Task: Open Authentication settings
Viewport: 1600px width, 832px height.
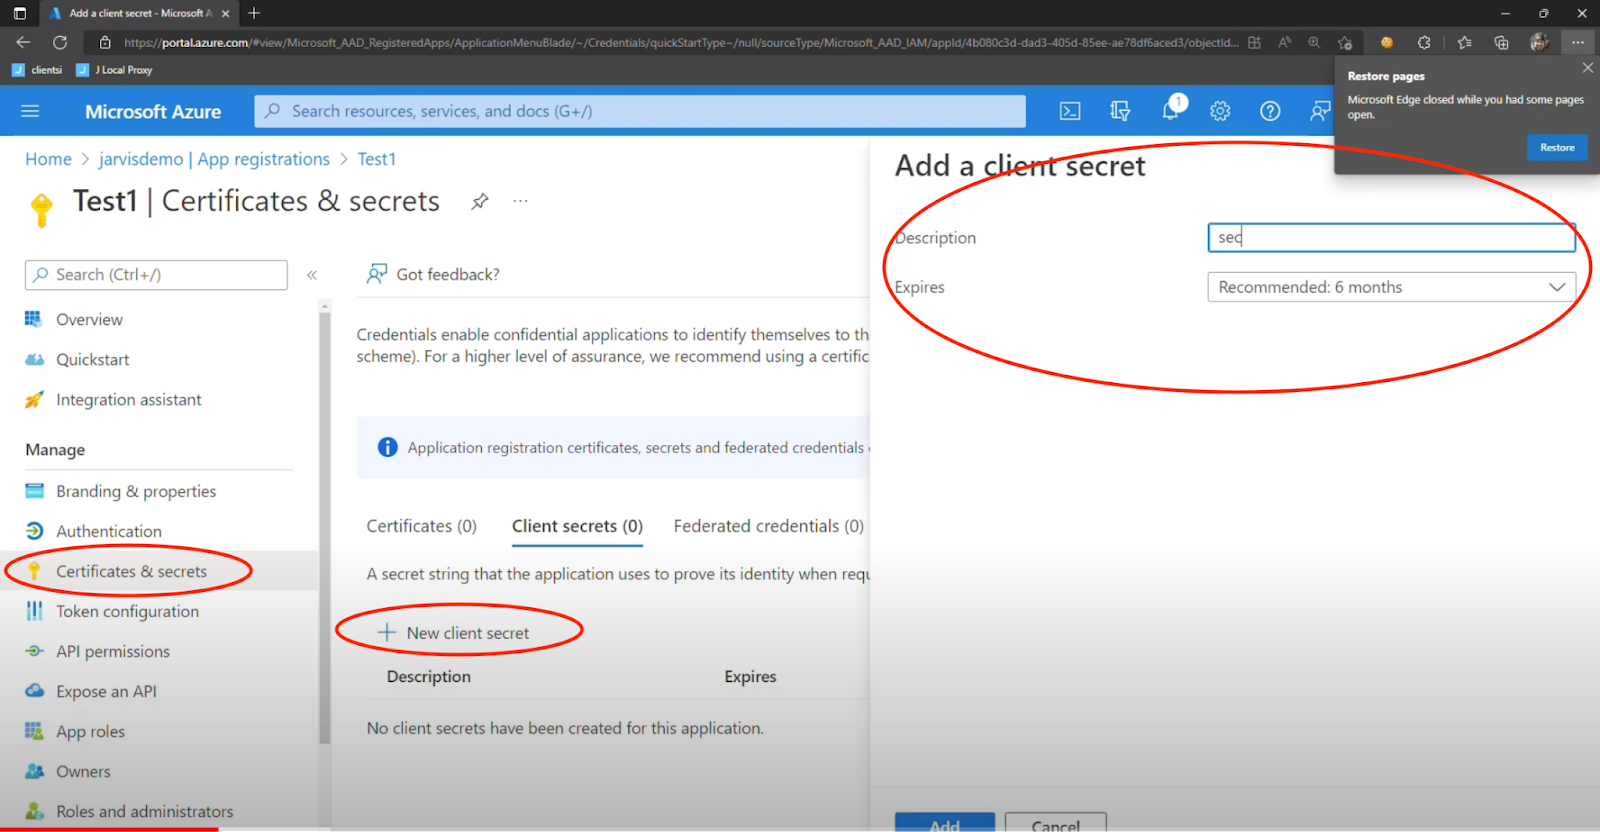Action: 109,531
